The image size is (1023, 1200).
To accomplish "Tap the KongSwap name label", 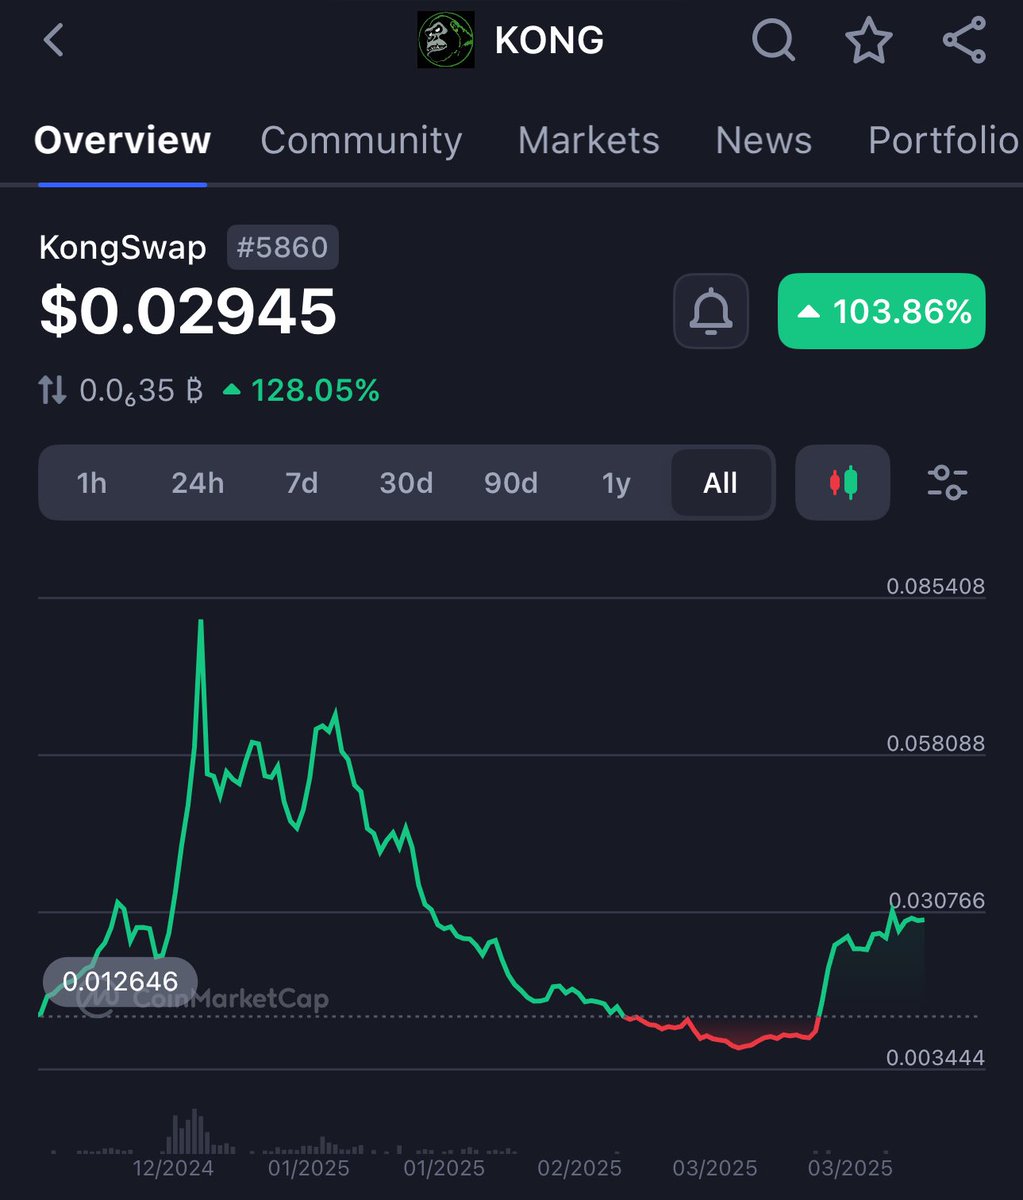I will [x=122, y=247].
